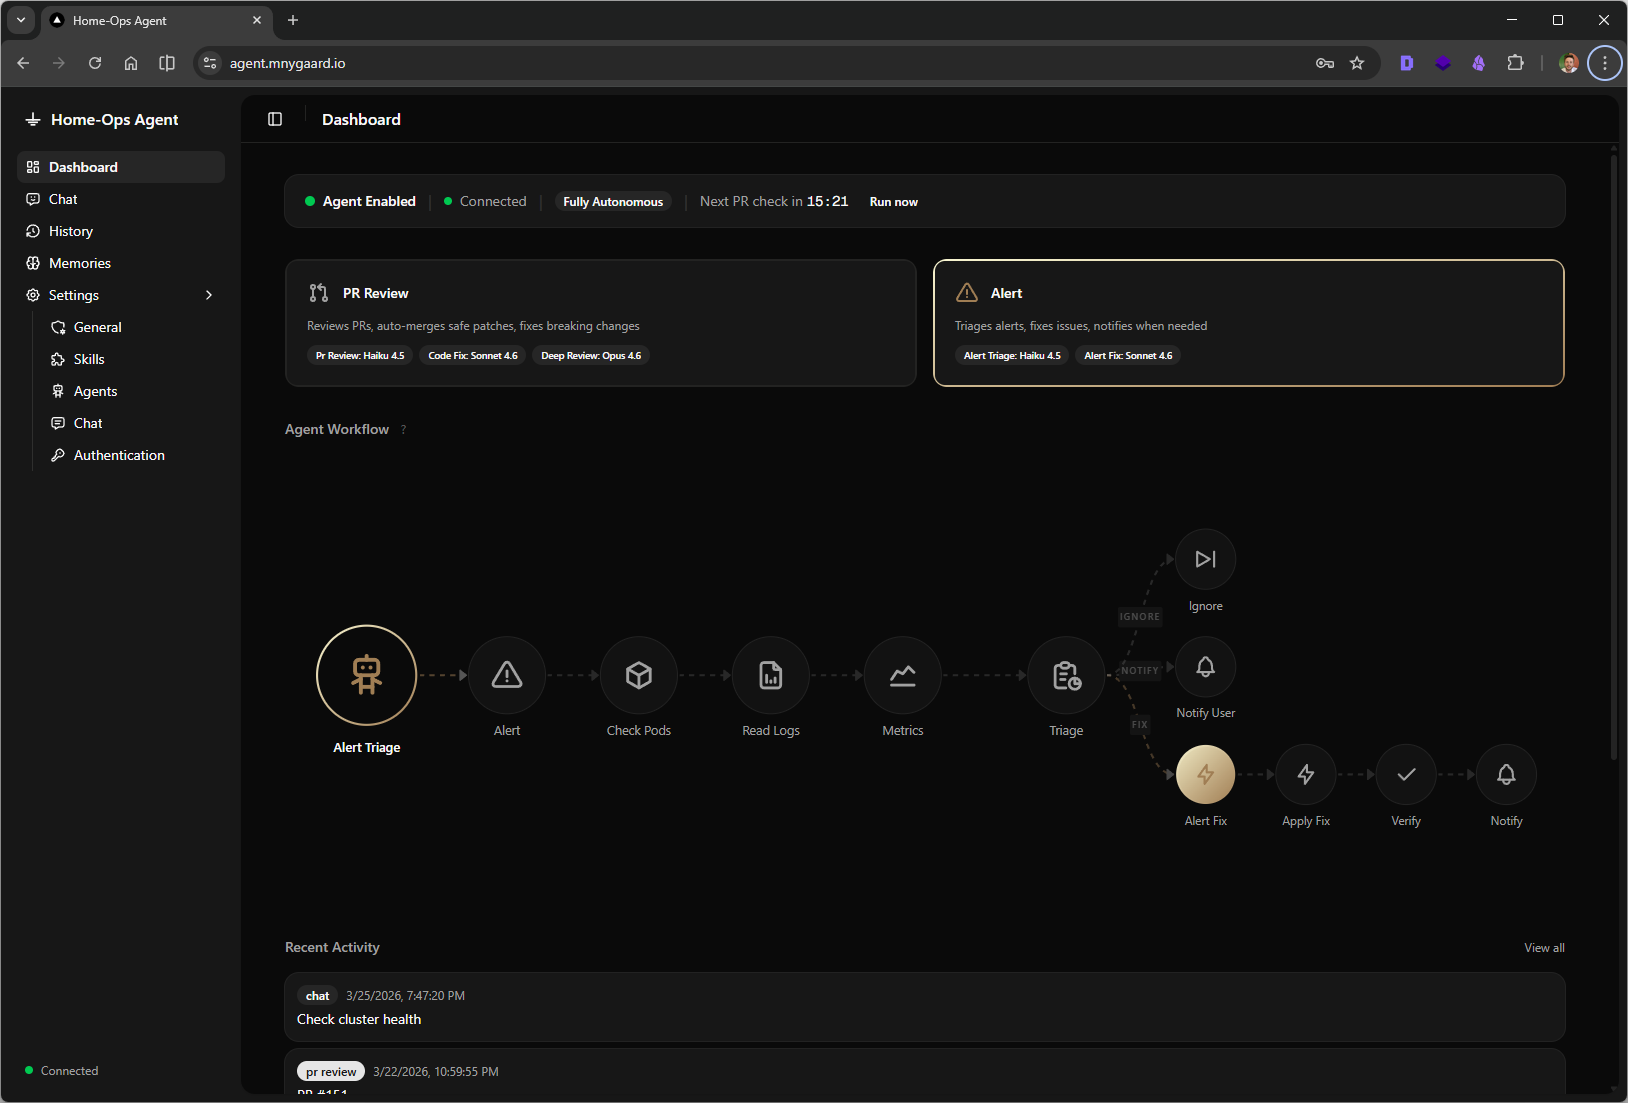Image resolution: width=1628 pixels, height=1103 pixels.
Task: Open Dashboard in the sidebar
Action: tap(121, 167)
